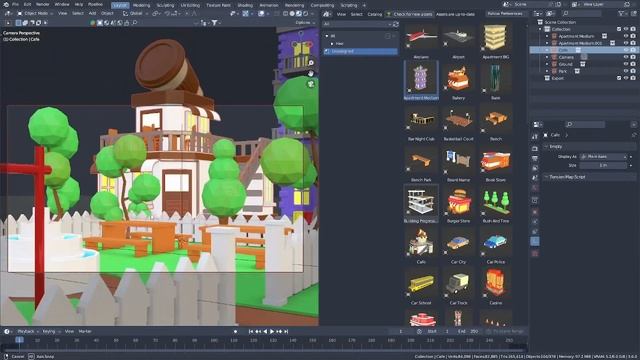Open the asset browser Catalog menu
Viewport: 640px width, 360px height.
tap(375, 14)
